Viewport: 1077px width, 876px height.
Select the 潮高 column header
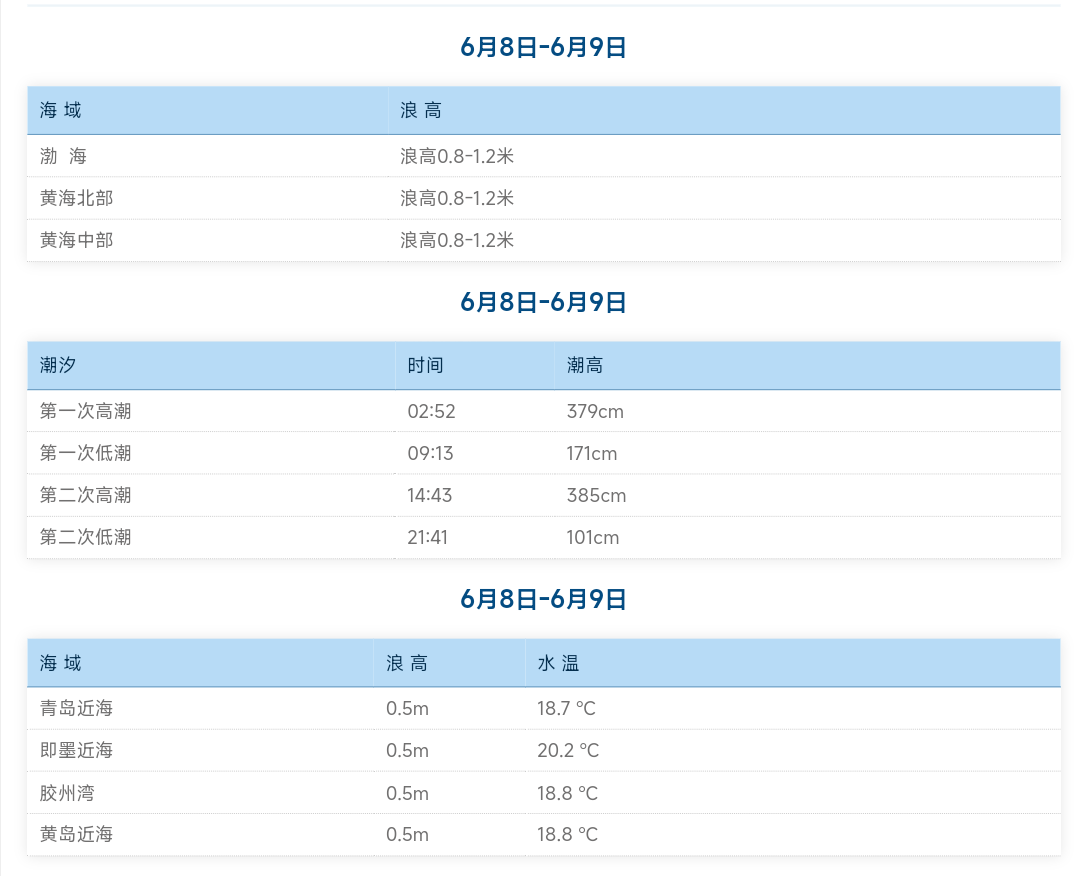pyautogui.click(x=585, y=365)
